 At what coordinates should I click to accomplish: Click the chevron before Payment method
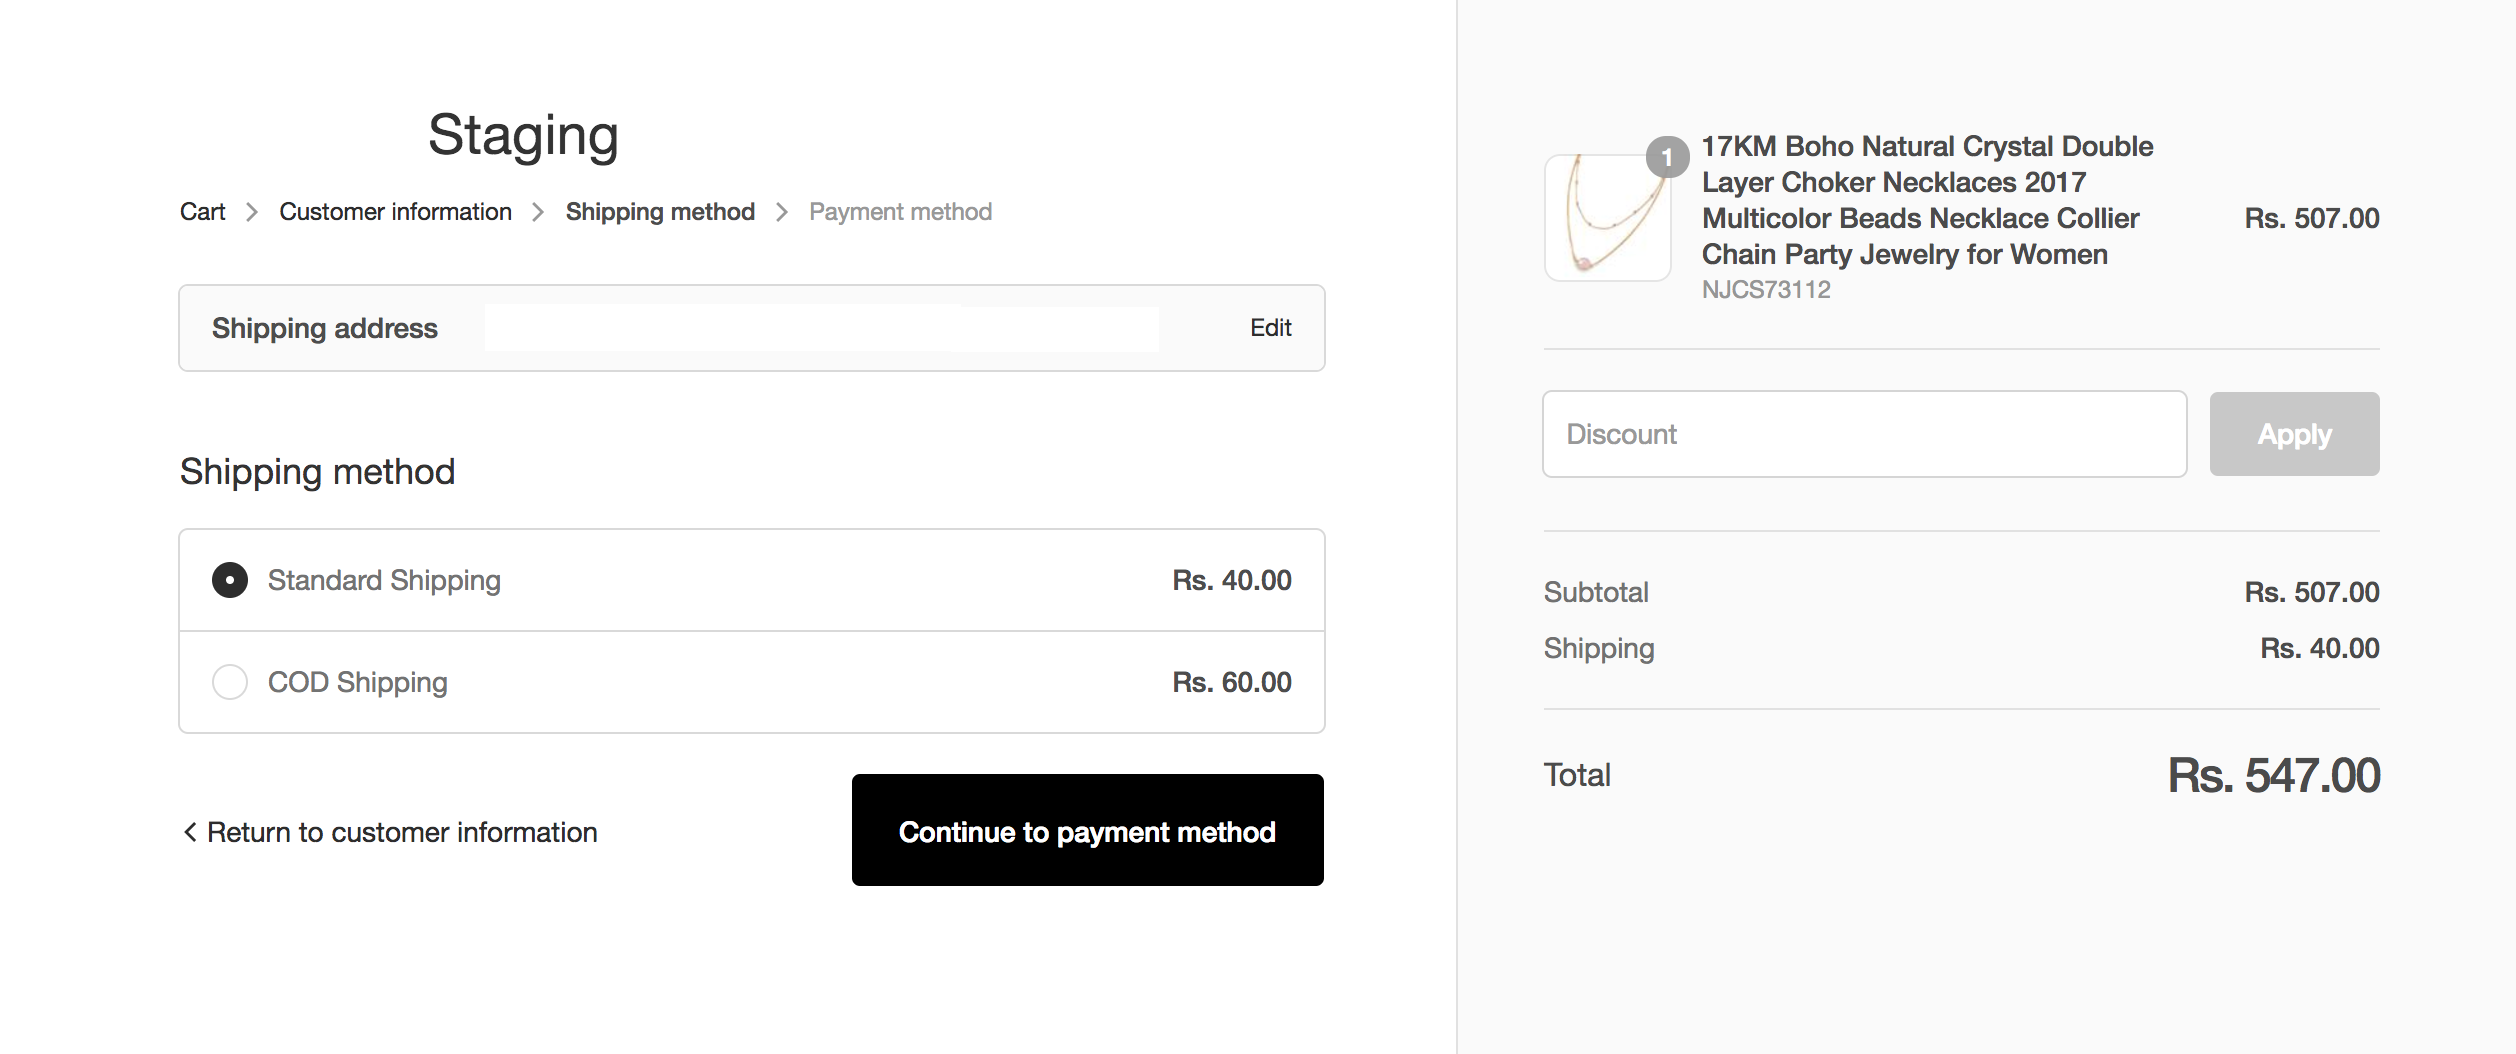point(782,212)
